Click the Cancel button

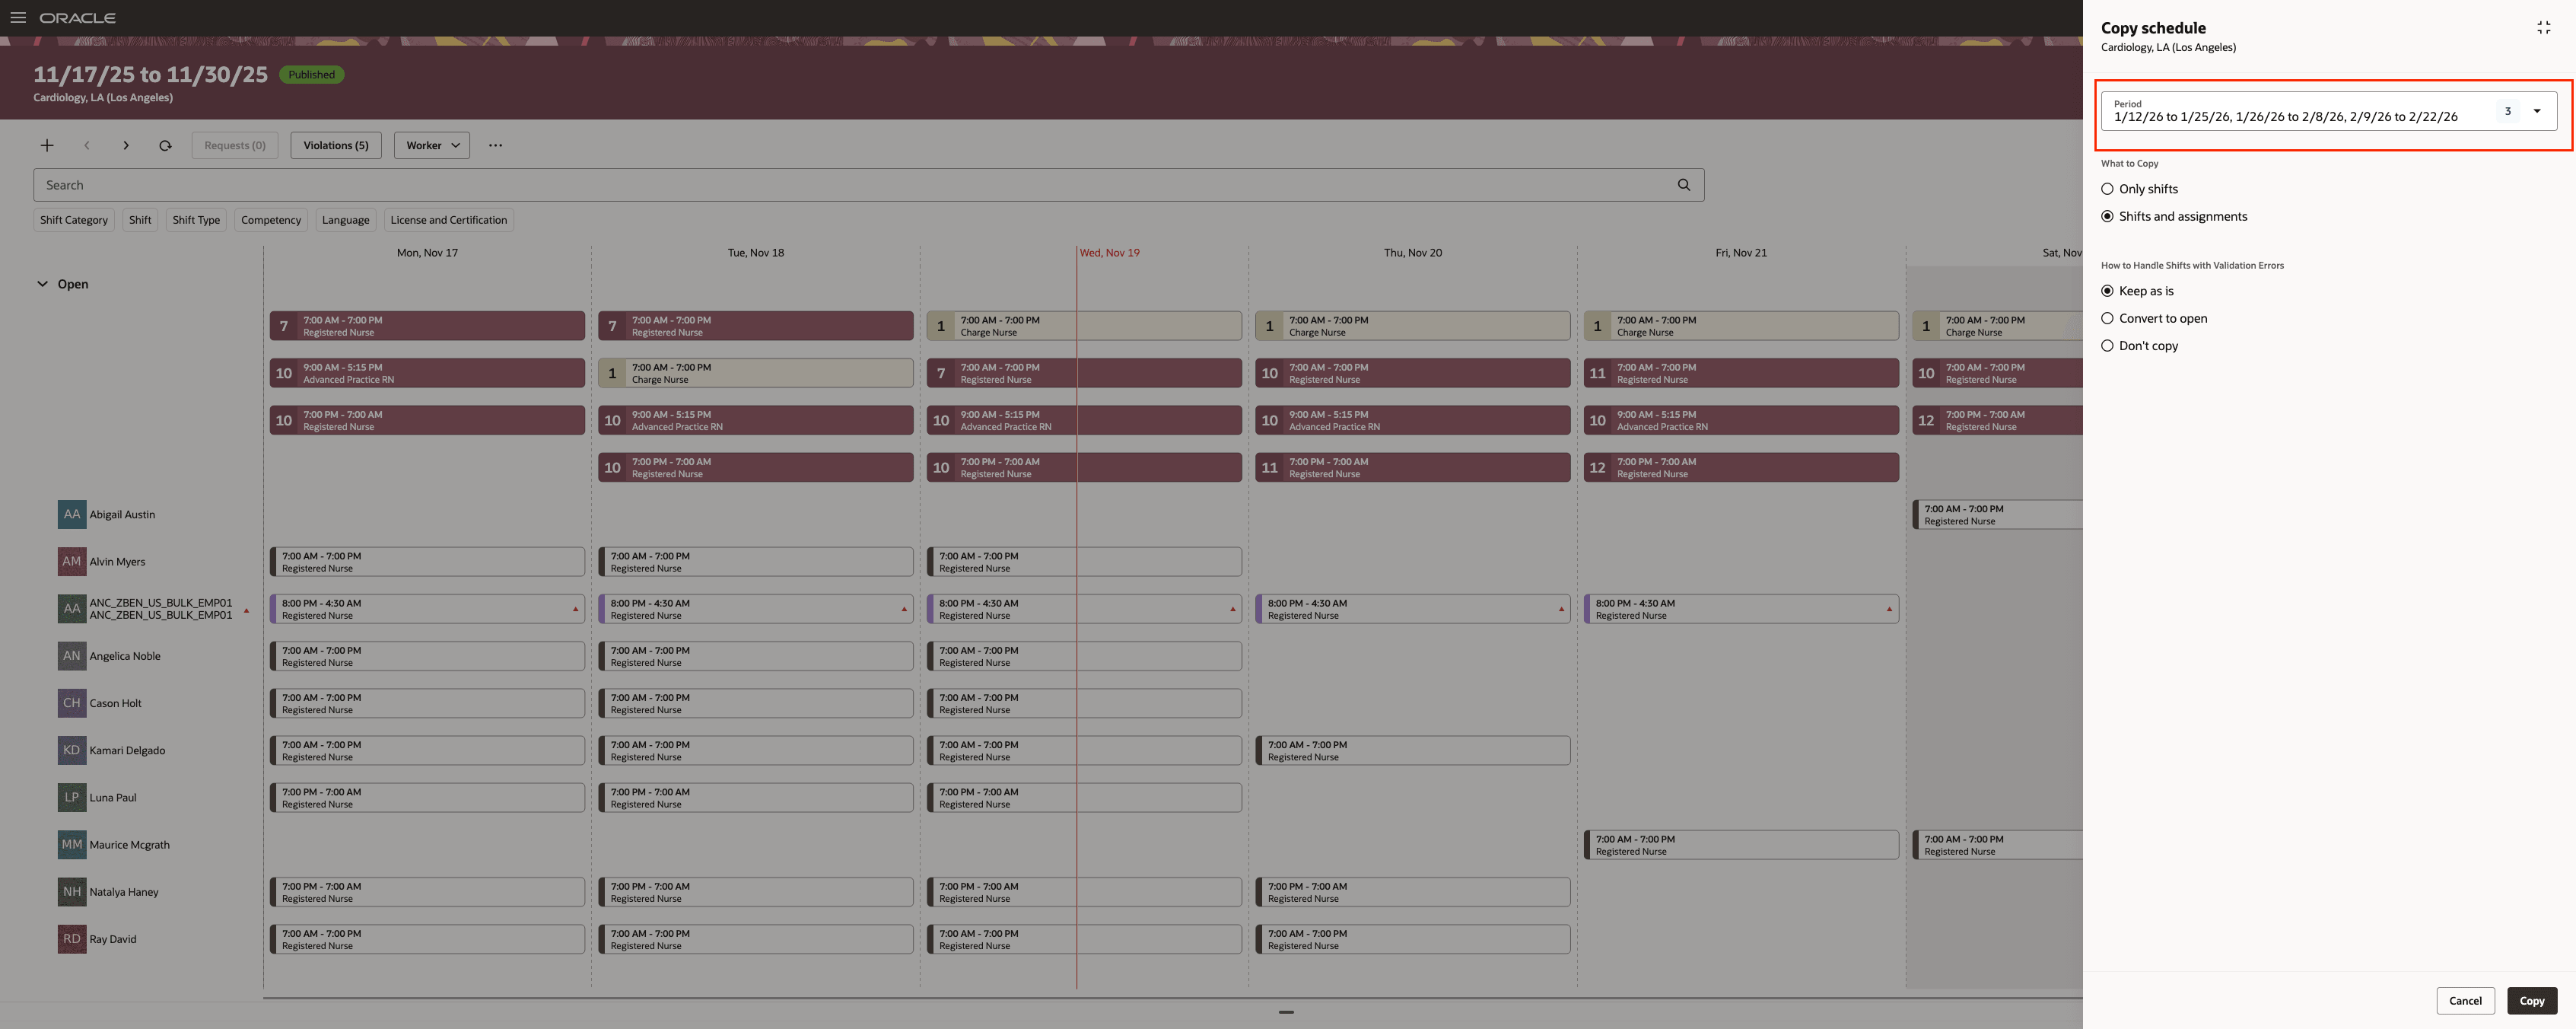click(x=2465, y=1000)
